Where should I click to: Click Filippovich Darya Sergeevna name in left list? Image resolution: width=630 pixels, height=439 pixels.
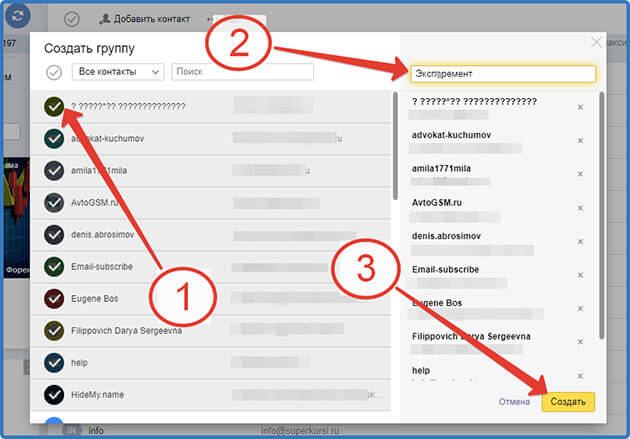[127, 331]
